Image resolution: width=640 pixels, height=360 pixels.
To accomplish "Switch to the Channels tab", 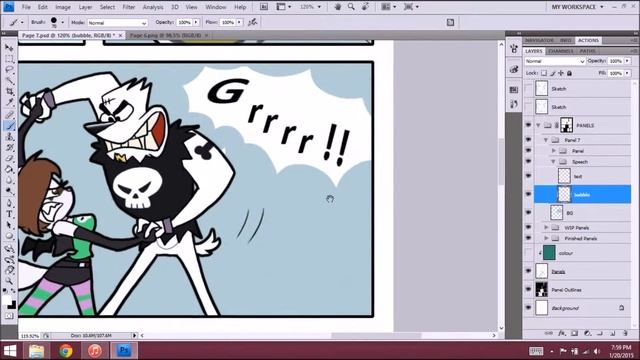I will (561, 51).
